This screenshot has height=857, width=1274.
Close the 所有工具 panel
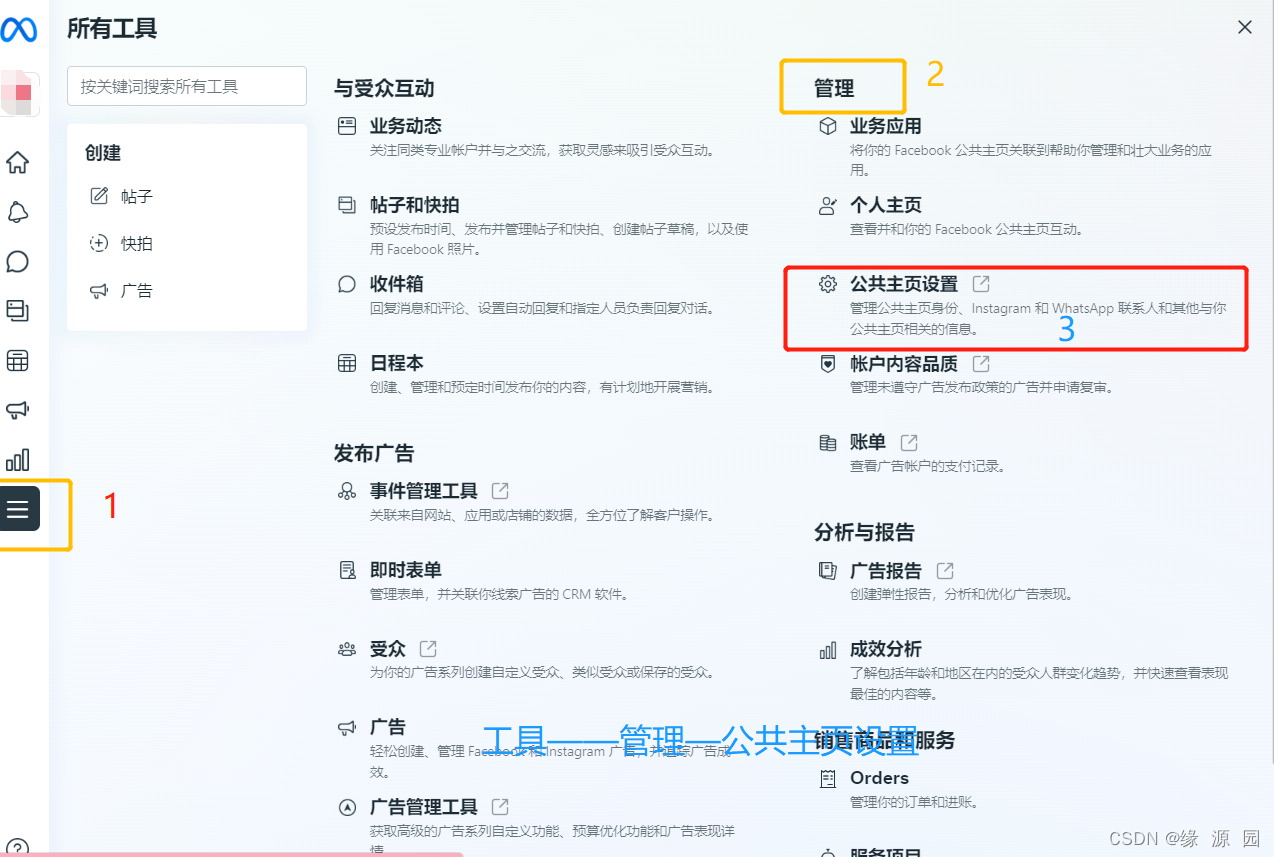[1245, 28]
